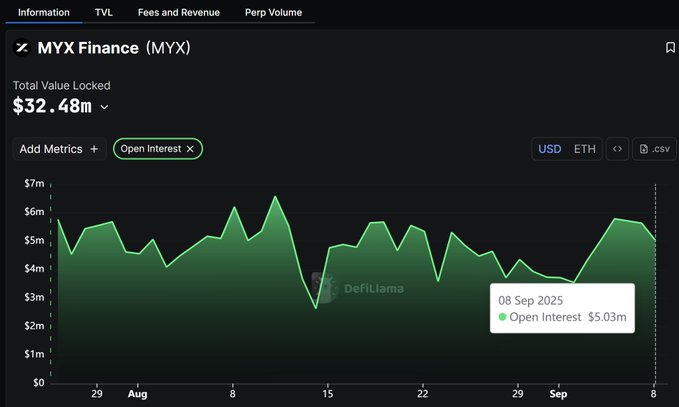
Task: Click the Open Interest $5.03m tooltip value
Action: click(x=607, y=317)
